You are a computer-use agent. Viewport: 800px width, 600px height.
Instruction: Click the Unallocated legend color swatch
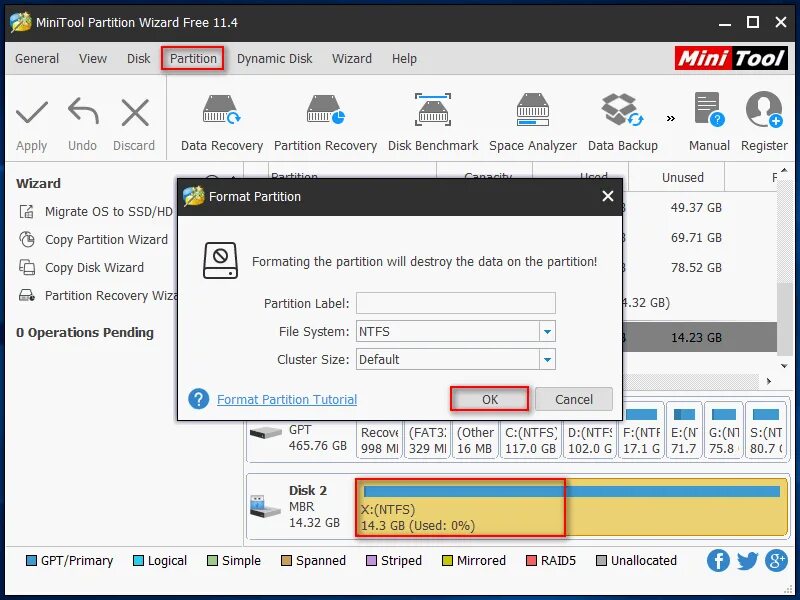point(602,561)
